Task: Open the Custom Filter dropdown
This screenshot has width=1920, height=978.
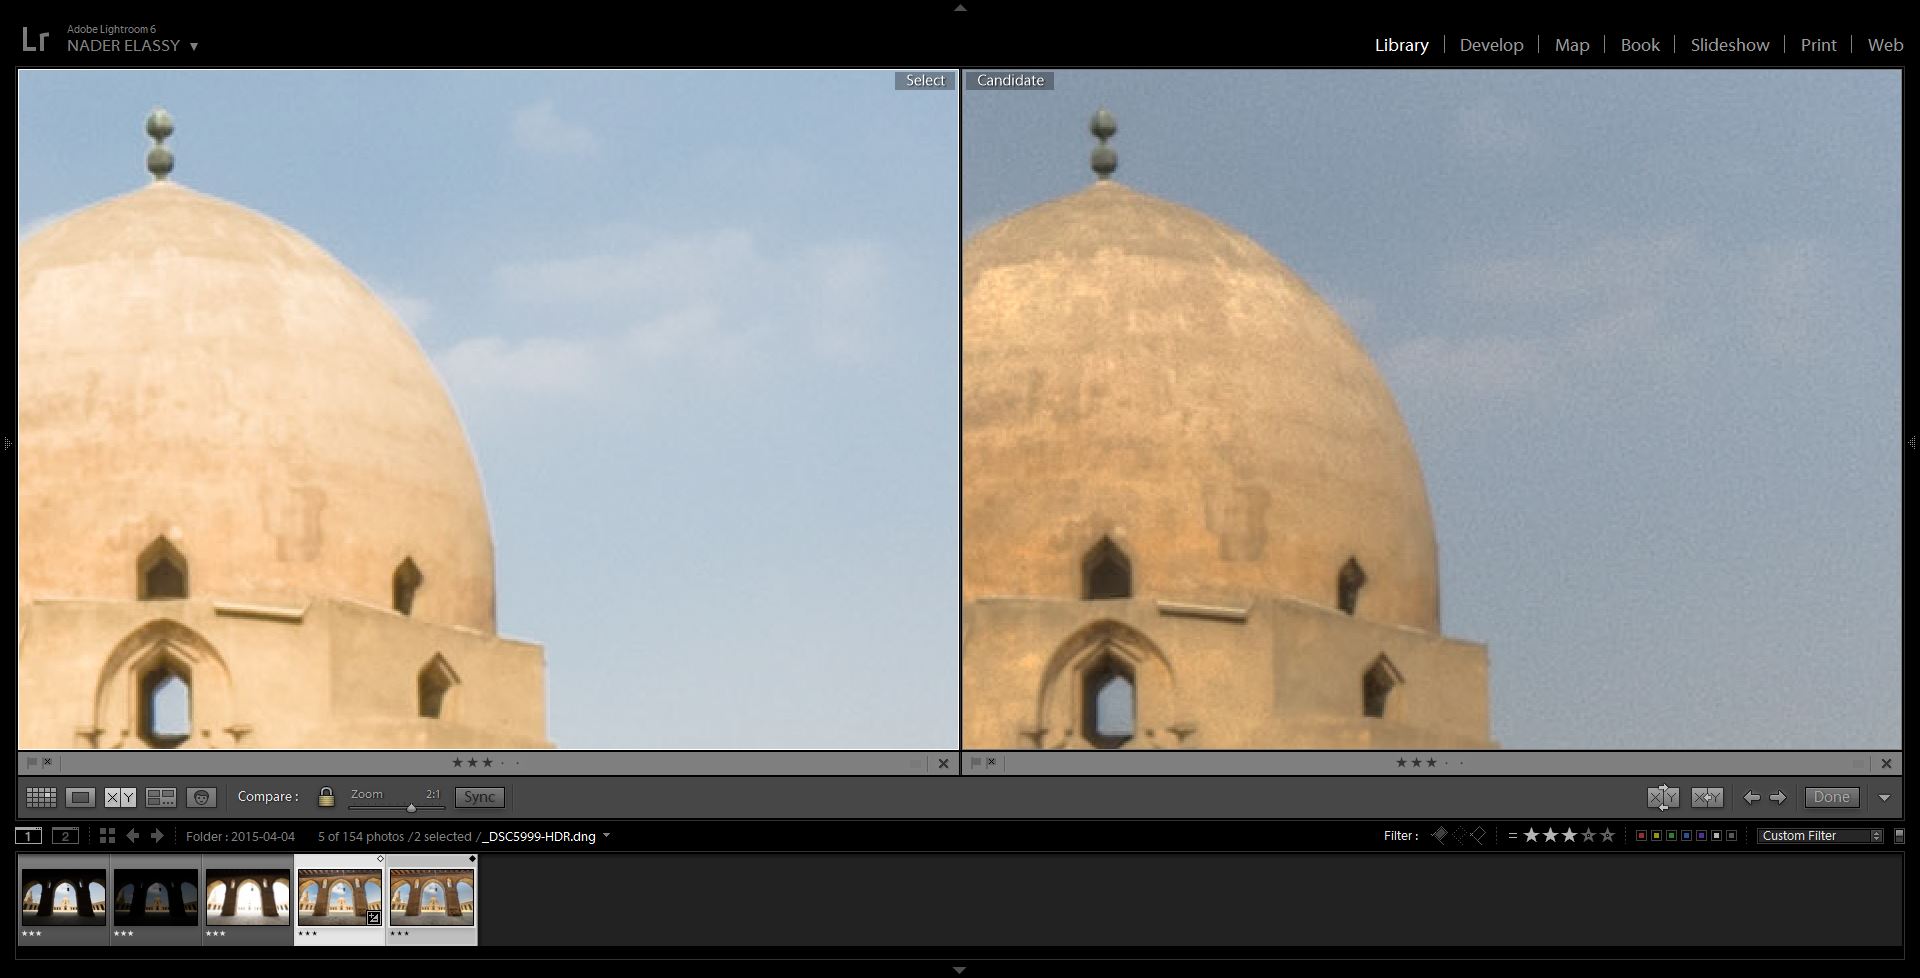Action: click(1820, 836)
